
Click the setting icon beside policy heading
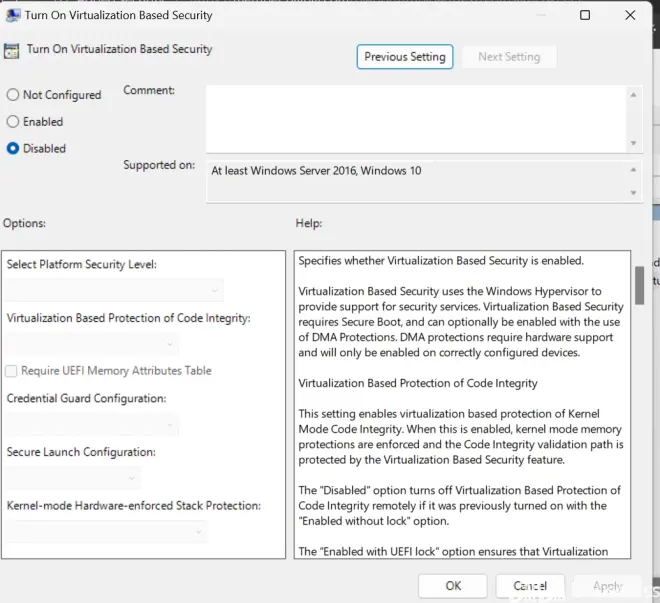pyautogui.click(x=11, y=51)
